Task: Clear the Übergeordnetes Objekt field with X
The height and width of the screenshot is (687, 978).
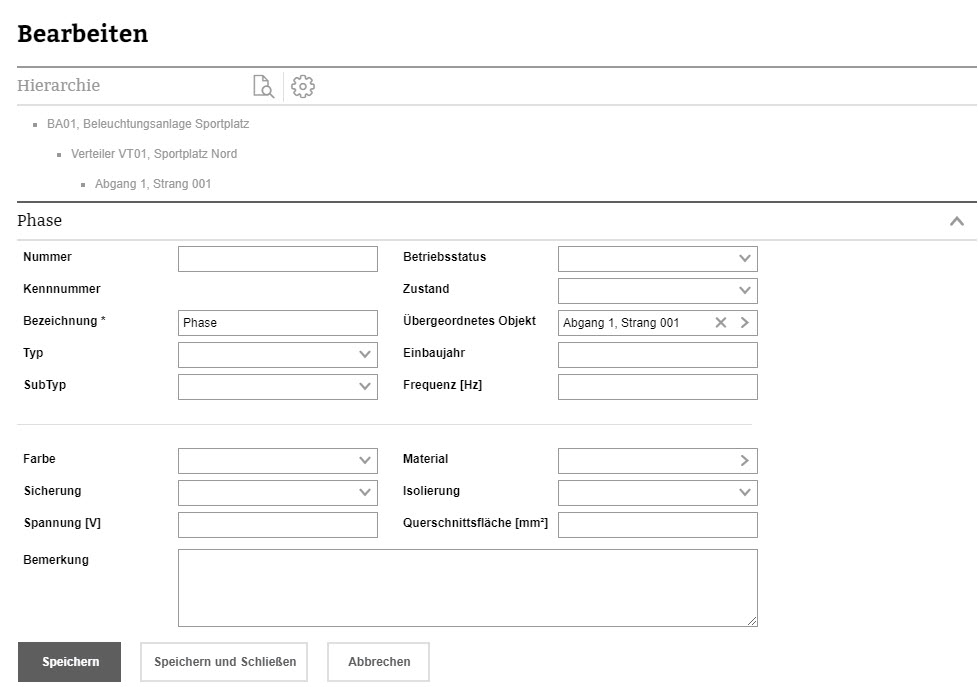Action: coord(720,322)
